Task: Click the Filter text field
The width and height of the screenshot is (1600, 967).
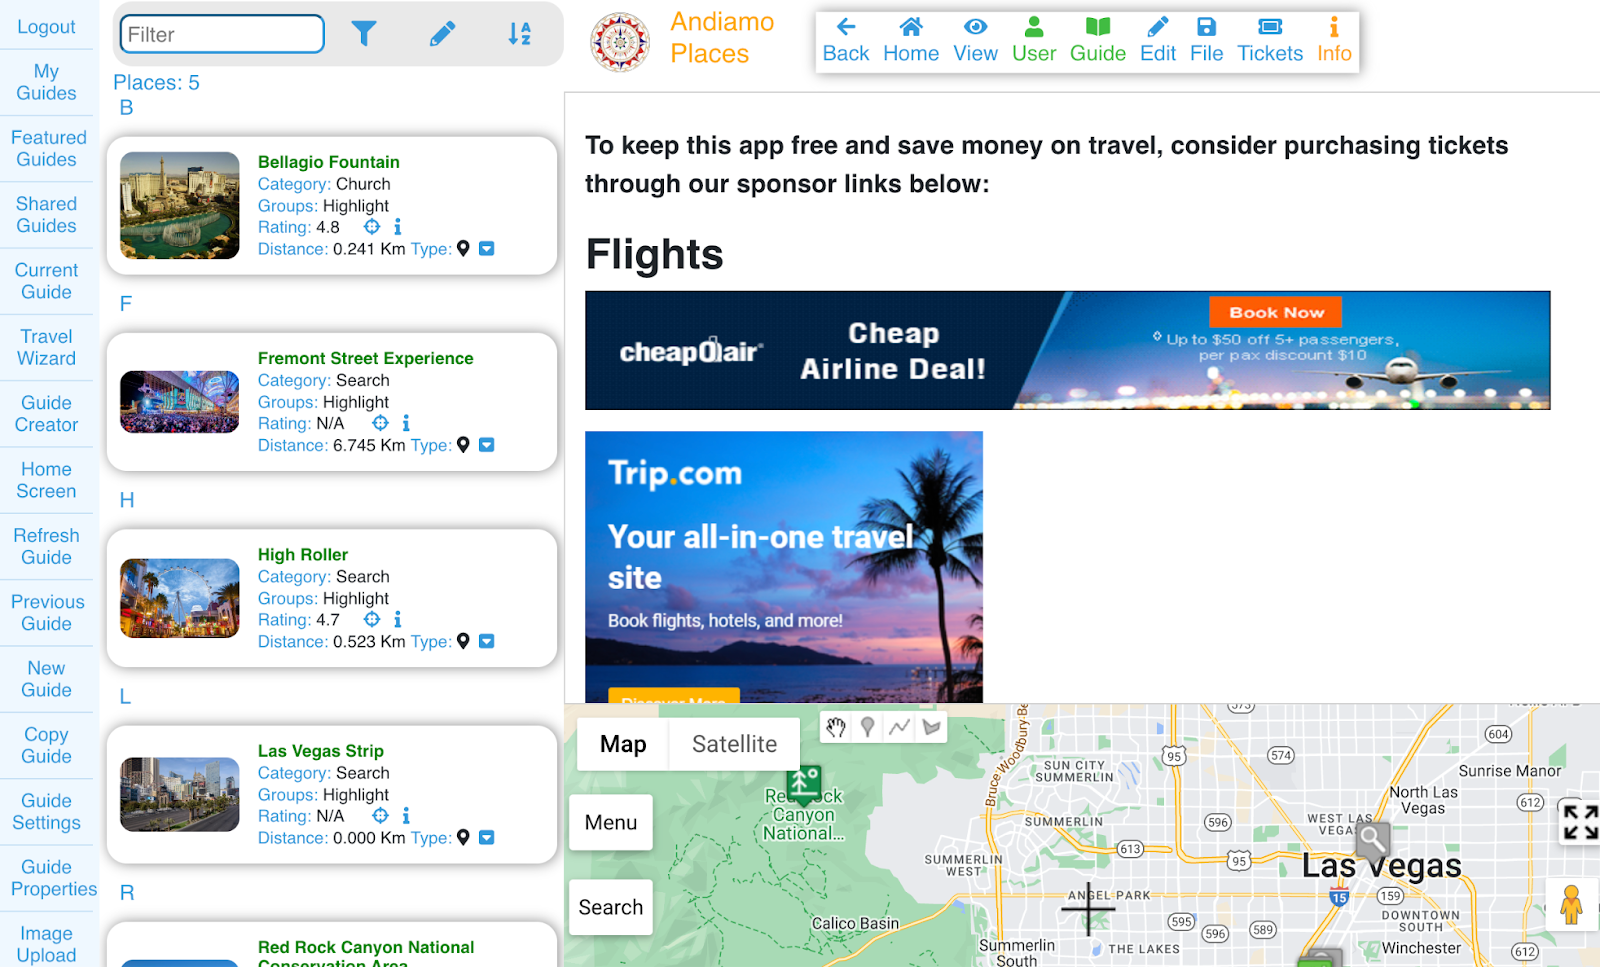Action: coord(222,34)
